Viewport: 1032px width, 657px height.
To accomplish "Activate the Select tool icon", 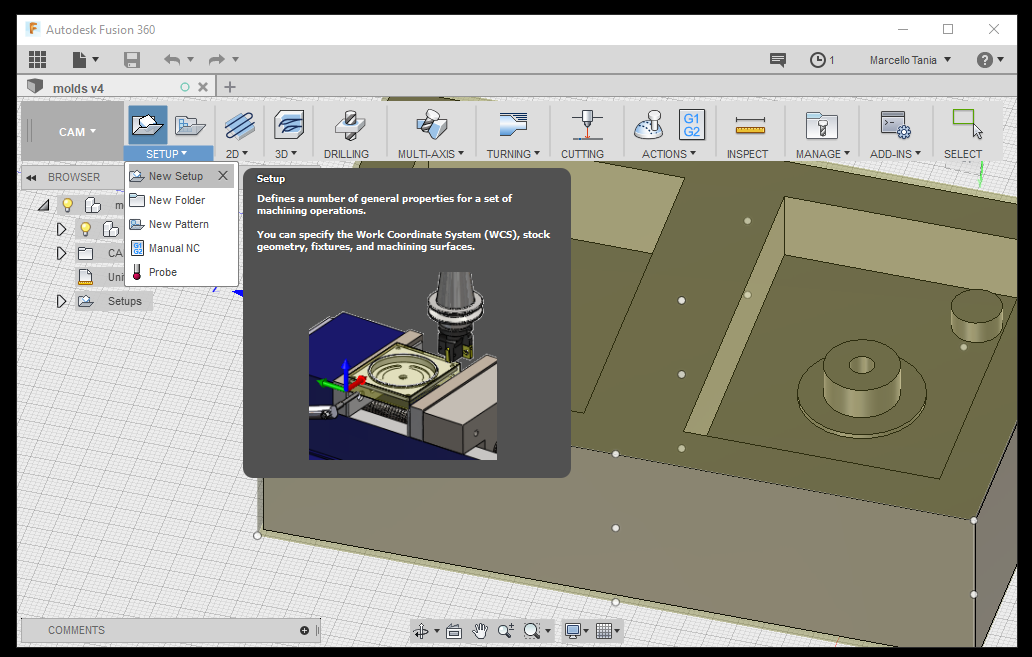I will pos(967,124).
